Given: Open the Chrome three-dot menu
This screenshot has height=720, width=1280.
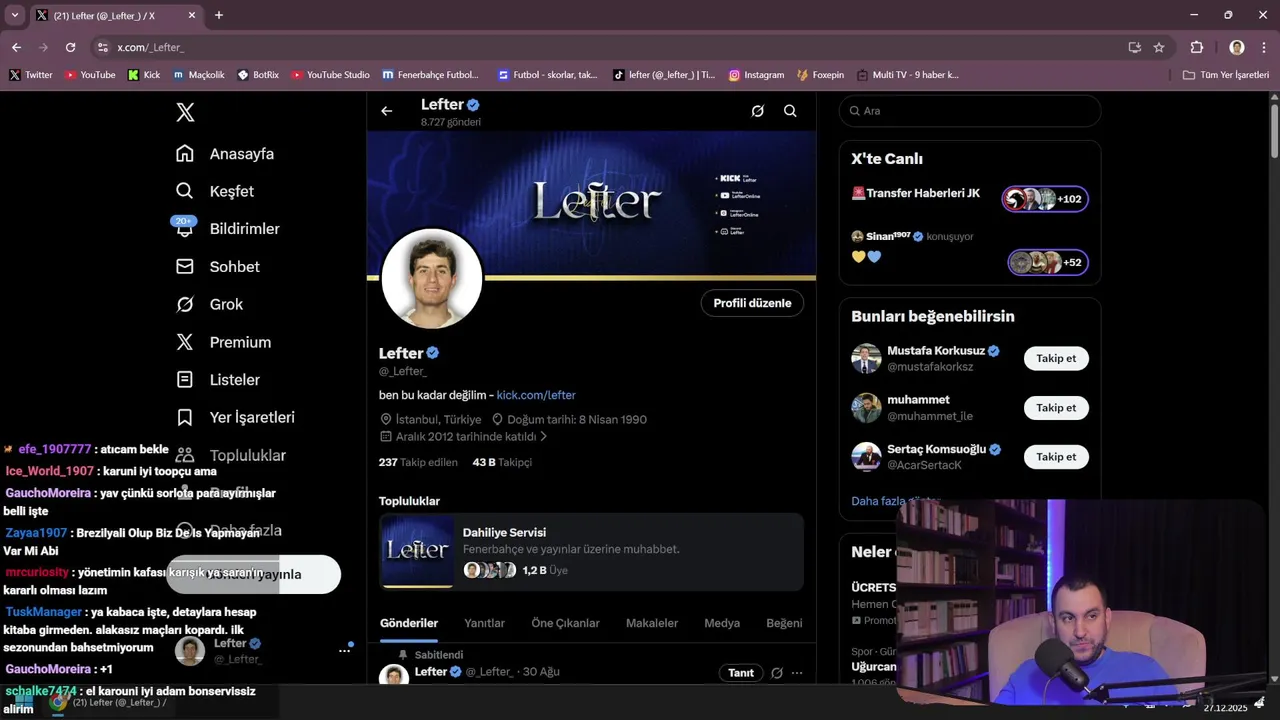Looking at the screenshot, I should pyautogui.click(x=1262, y=47).
